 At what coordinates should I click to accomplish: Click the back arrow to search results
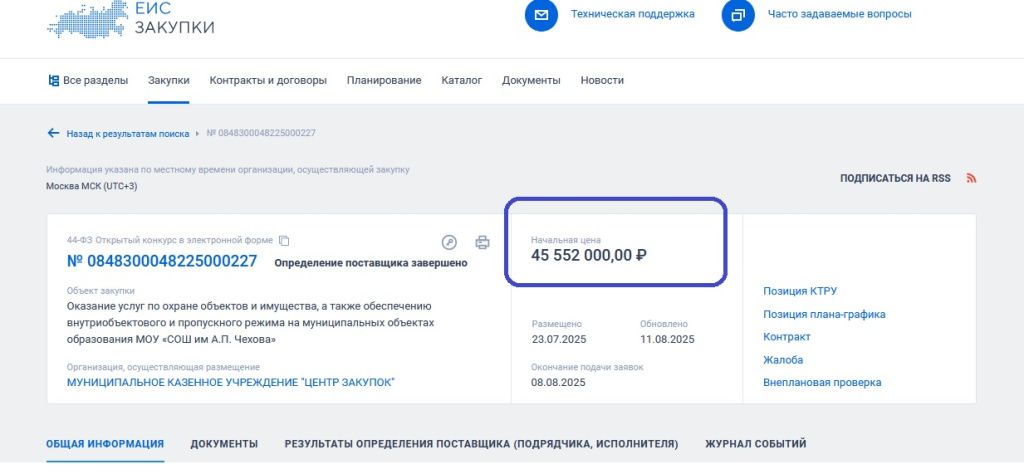point(54,133)
